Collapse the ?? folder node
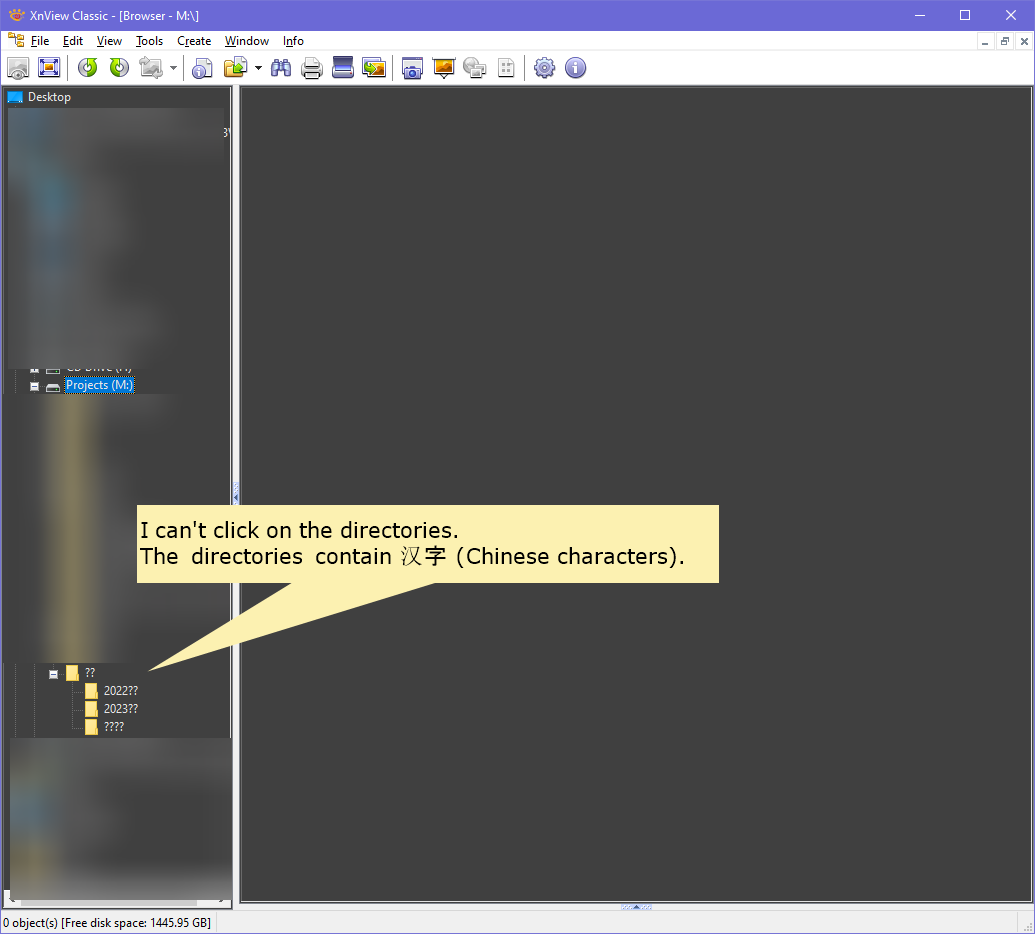1035x934 pixels. pyautogui.click(x=53, y=674)
